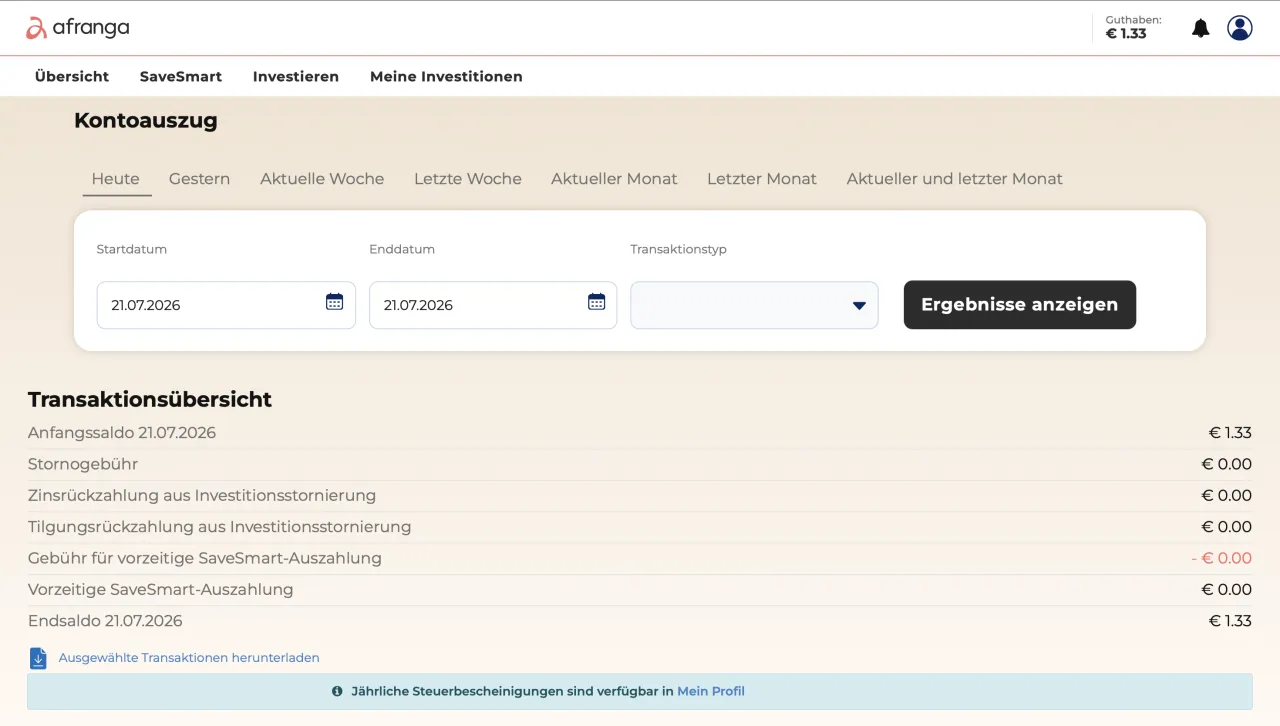Click the red - € 0.00 amount
The width and height of the screenshot is (1280, 726).
[1221, 558]
